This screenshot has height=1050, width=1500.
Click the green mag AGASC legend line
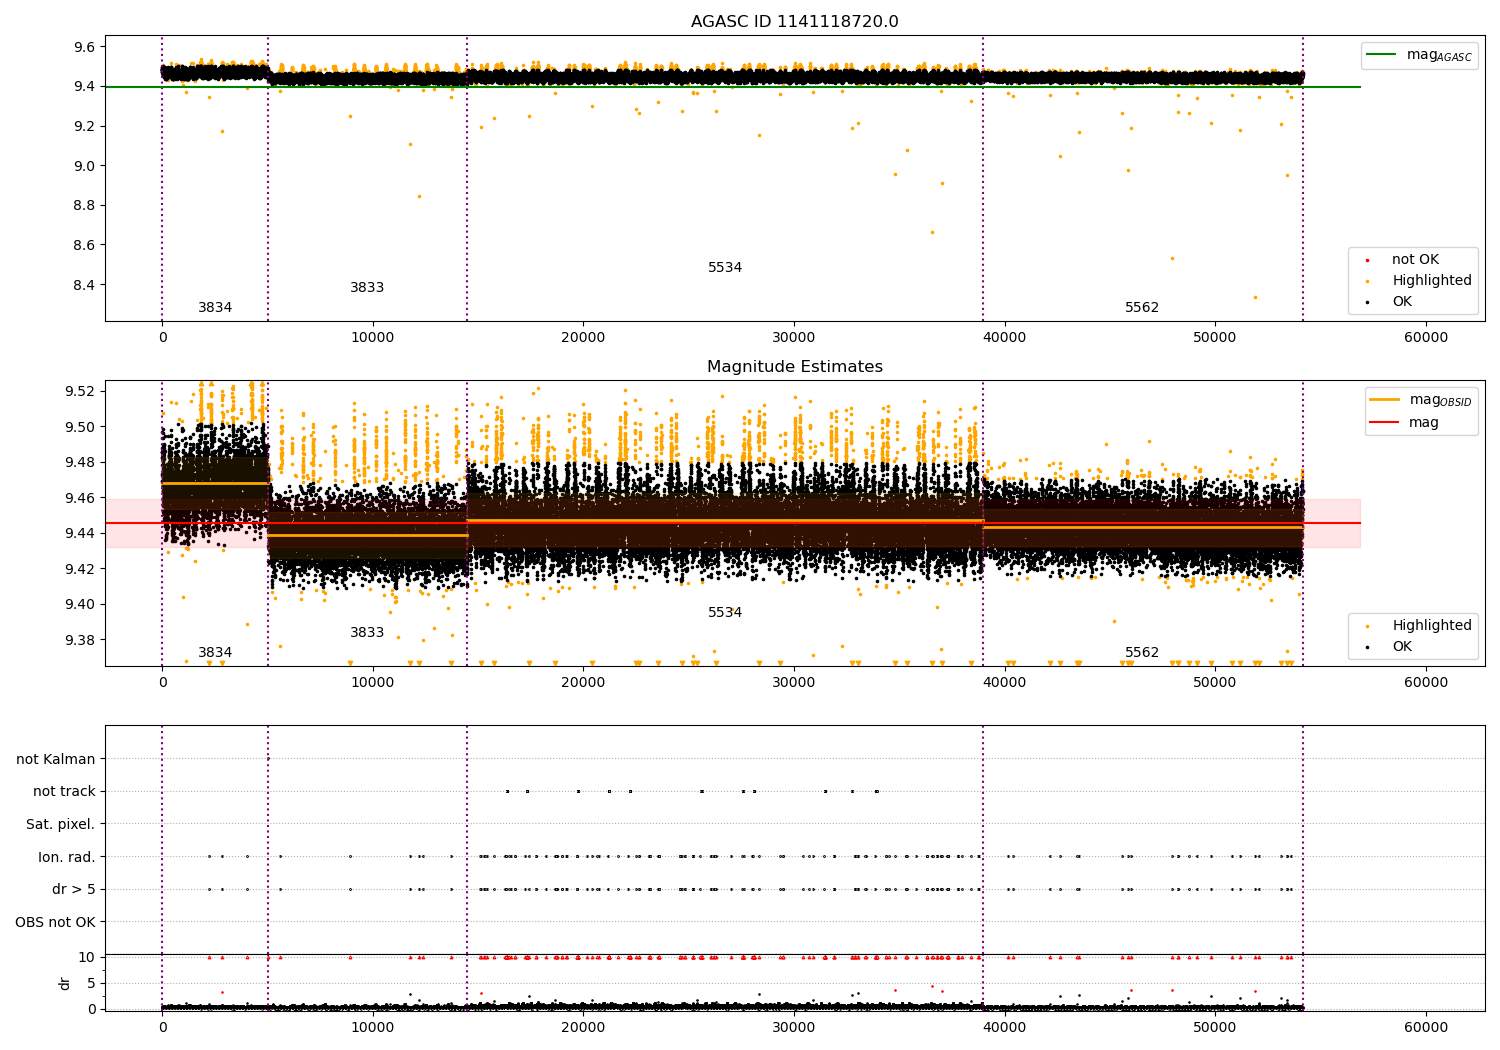click(1382, 55)
